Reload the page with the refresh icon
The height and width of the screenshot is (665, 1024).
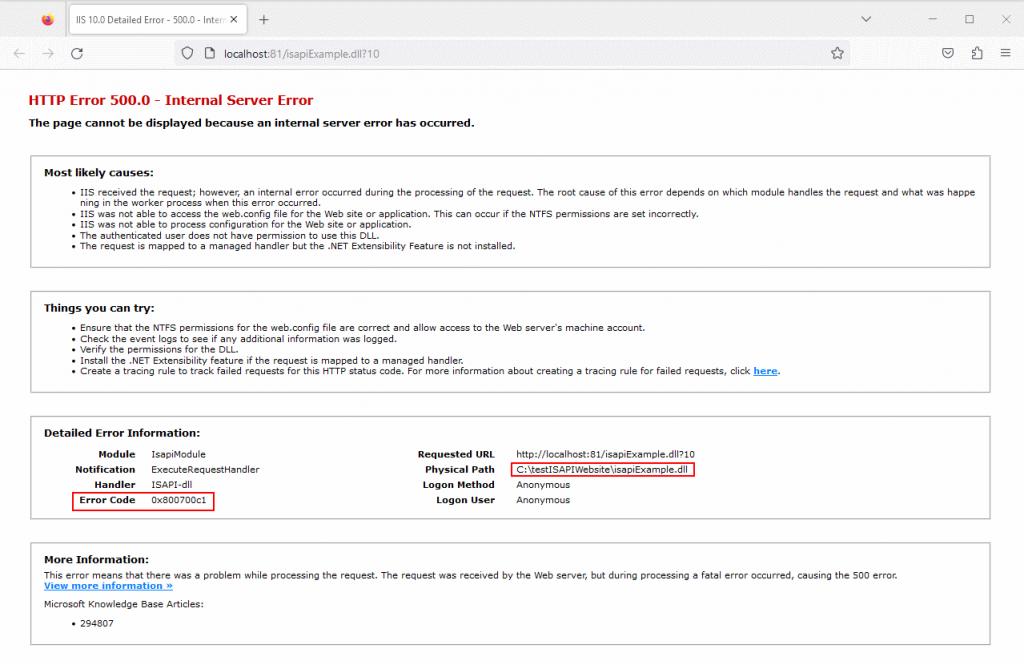pyautogui.click(x=77, y=54)
